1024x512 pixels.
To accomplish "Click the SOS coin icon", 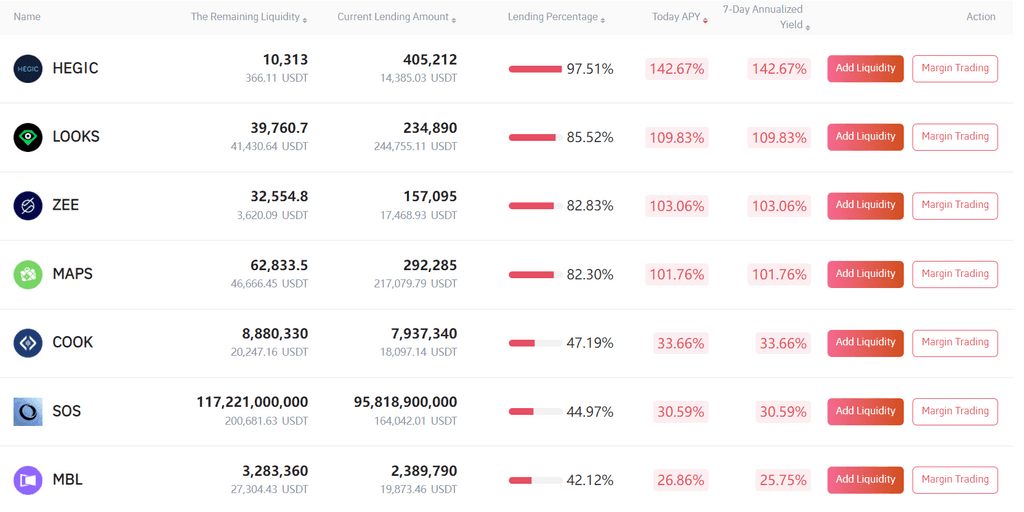I will pos(28,411).
